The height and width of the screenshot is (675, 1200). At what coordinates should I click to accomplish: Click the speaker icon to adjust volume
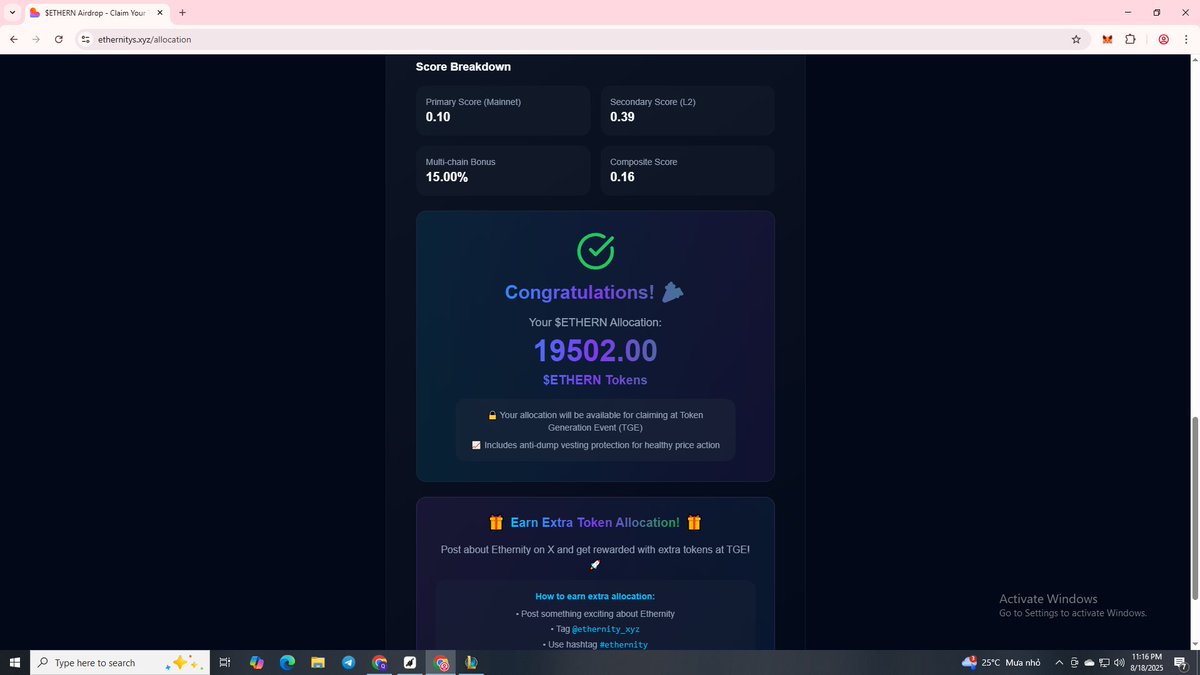(x=1119, y=662)
